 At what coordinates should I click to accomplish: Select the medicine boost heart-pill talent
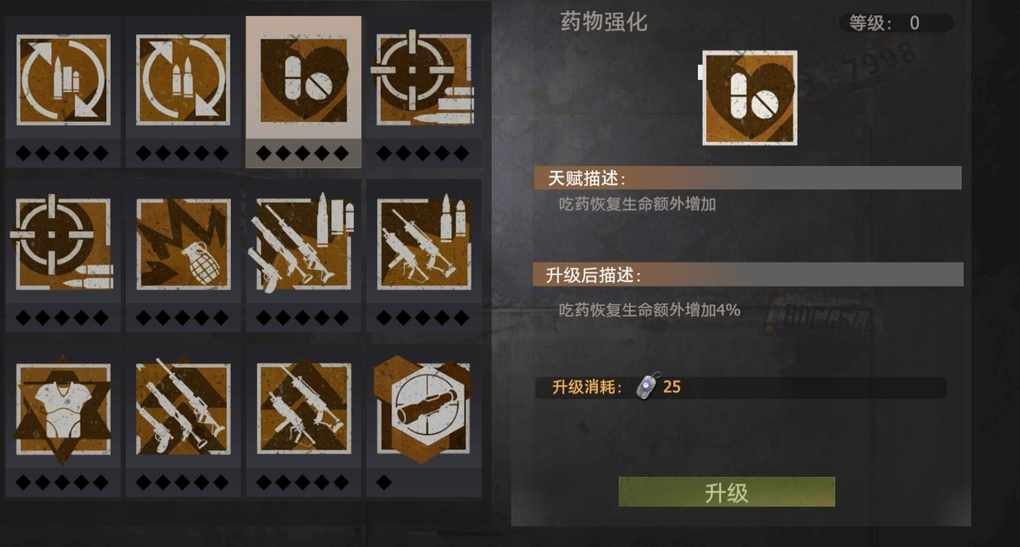coord(304,80)
